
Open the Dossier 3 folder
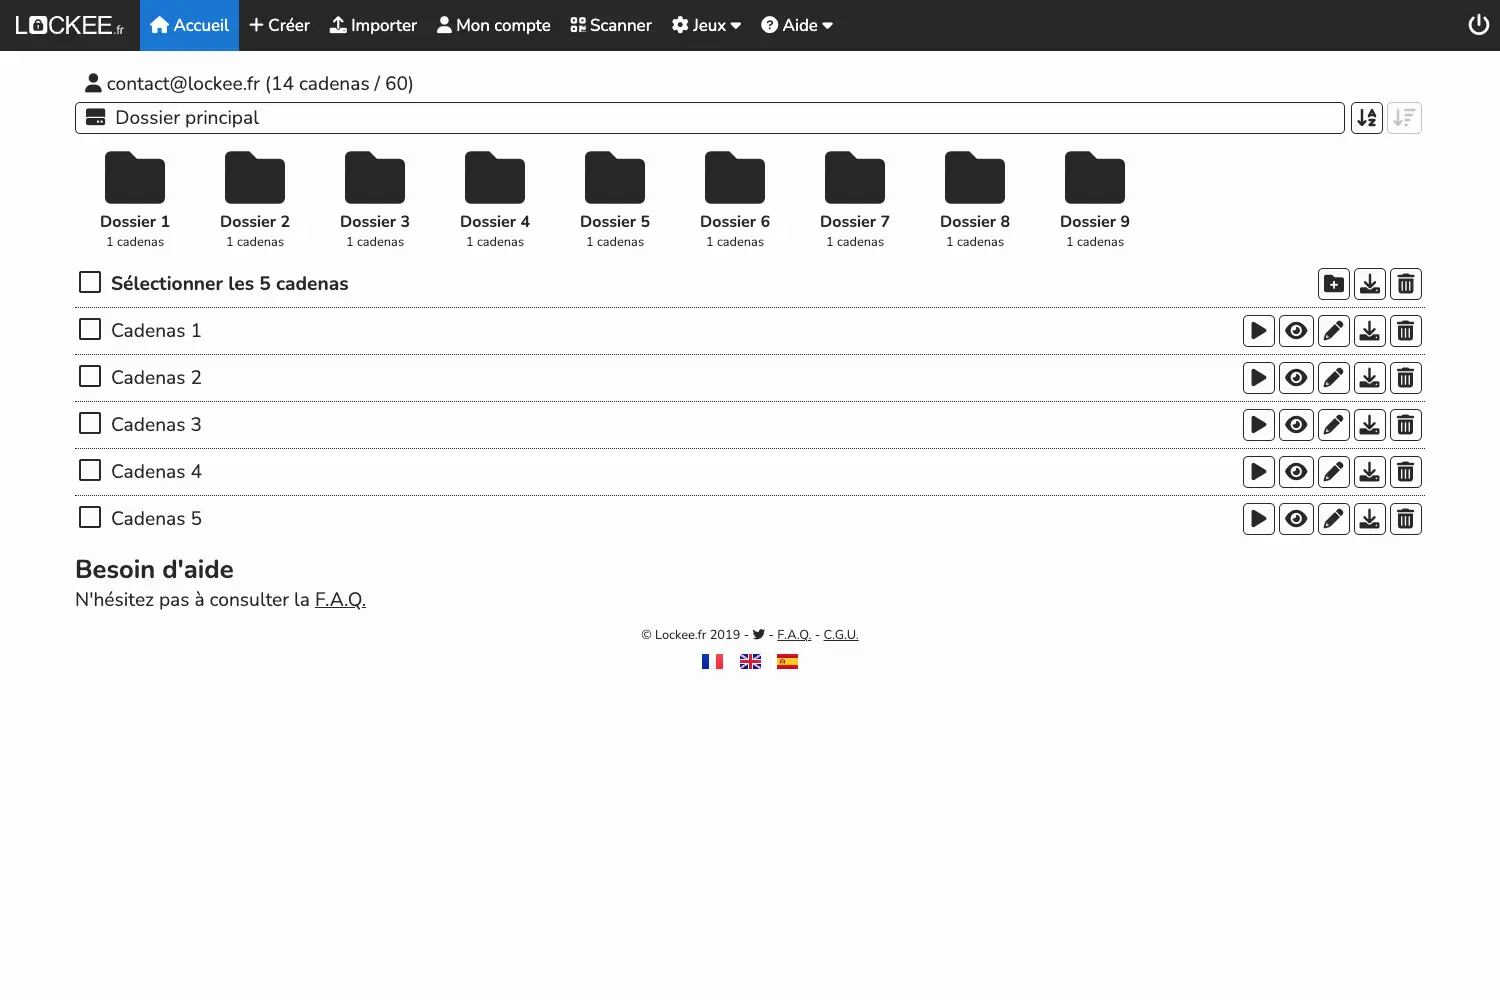click(x=375, y=199)
